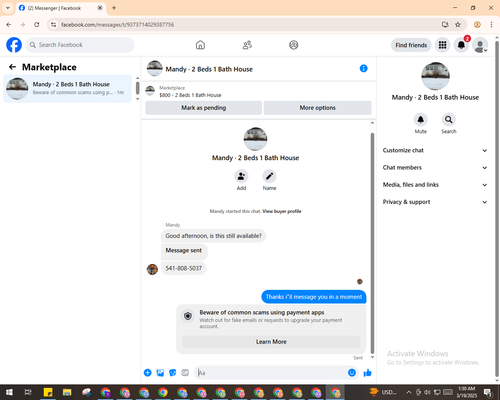500x400 pixels.
Task: Click Mandy's sender avatar beside phone message
Action: coord(152,269)
